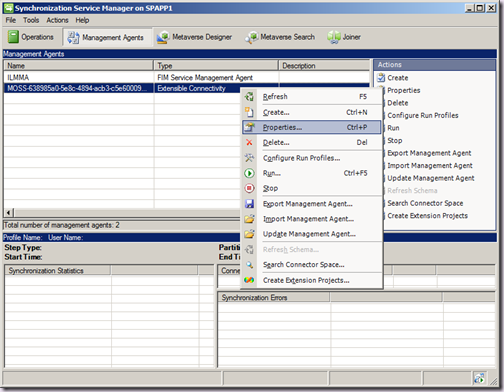The image size is (504, 392).
Task: Click the Synchronization Statistics column header
Action: point(58,270)
